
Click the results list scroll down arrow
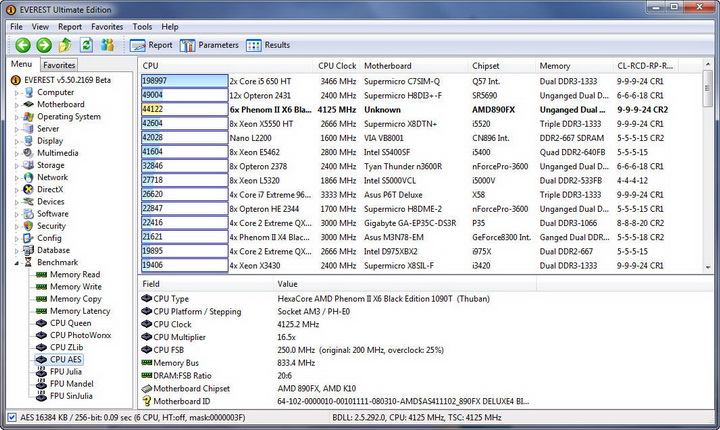point(708,267)
